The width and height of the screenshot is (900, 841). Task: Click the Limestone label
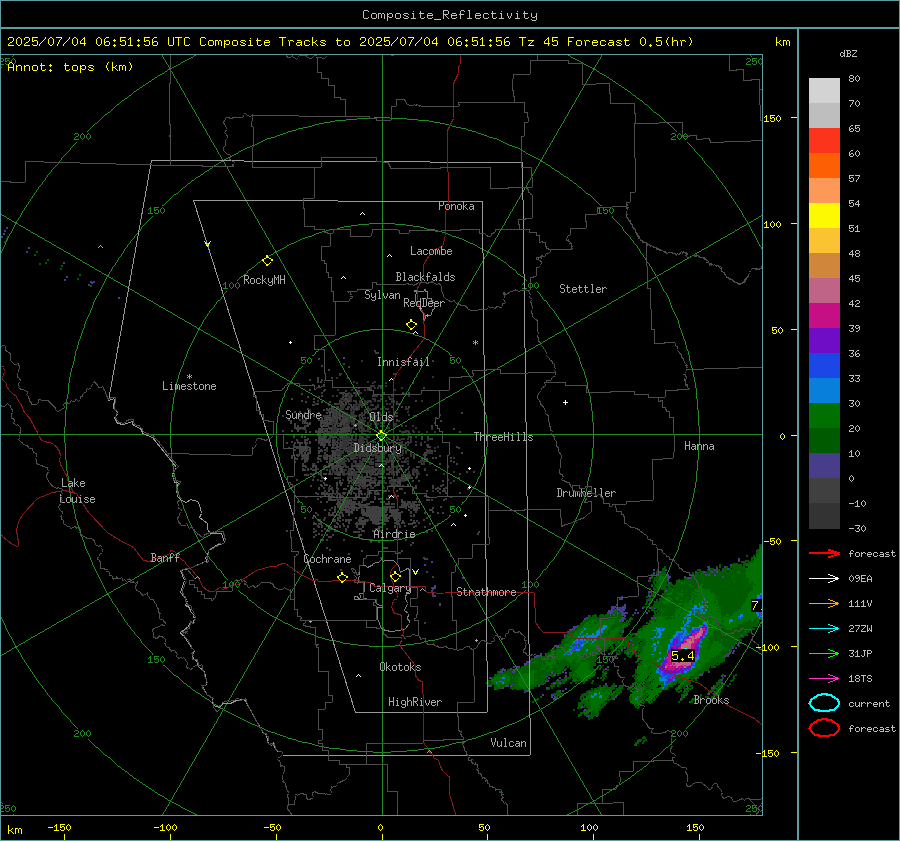(189, 386)
